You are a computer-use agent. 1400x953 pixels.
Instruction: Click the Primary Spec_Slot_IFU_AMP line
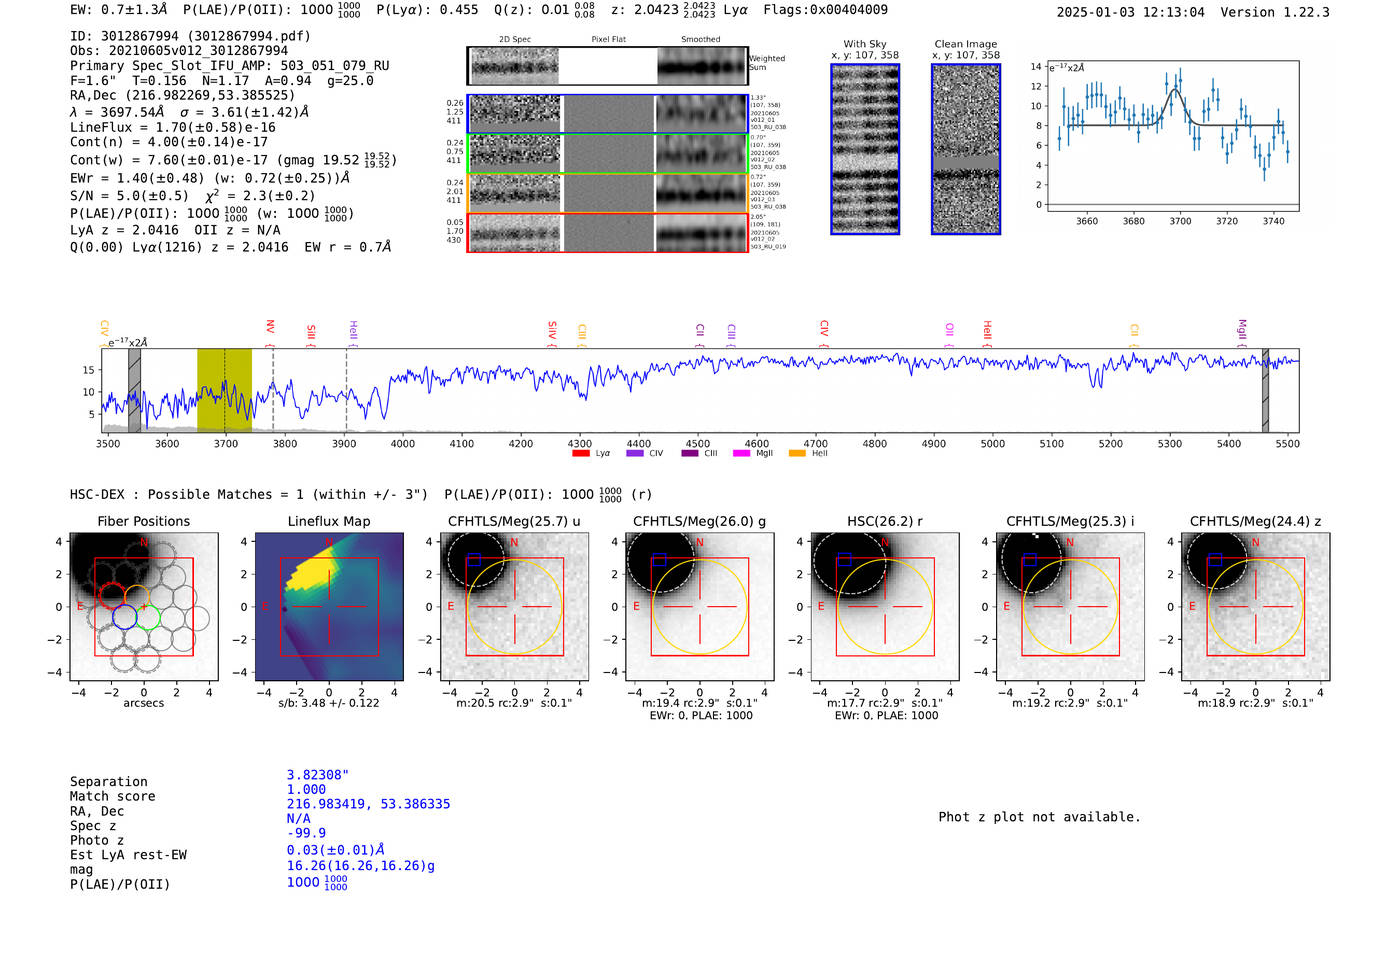(x=230, y=66)
